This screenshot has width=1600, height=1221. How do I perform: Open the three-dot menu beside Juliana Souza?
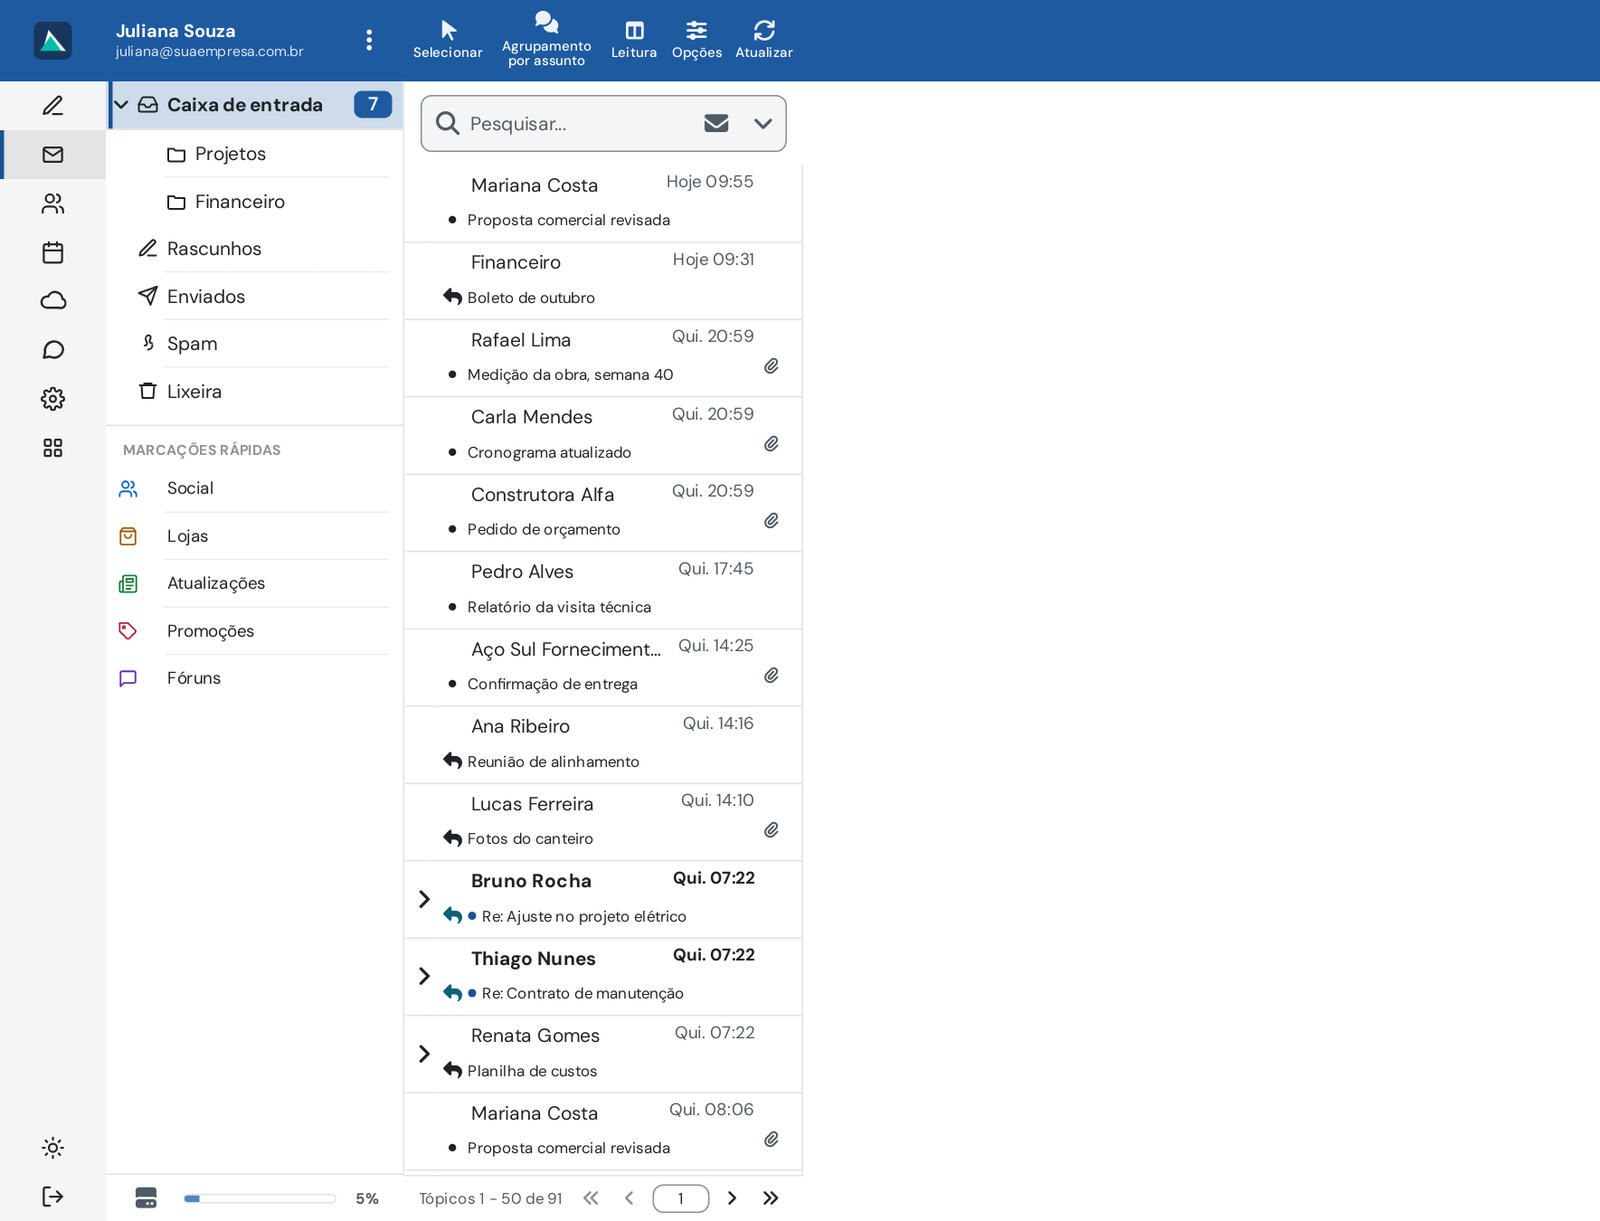pos(369,40)
